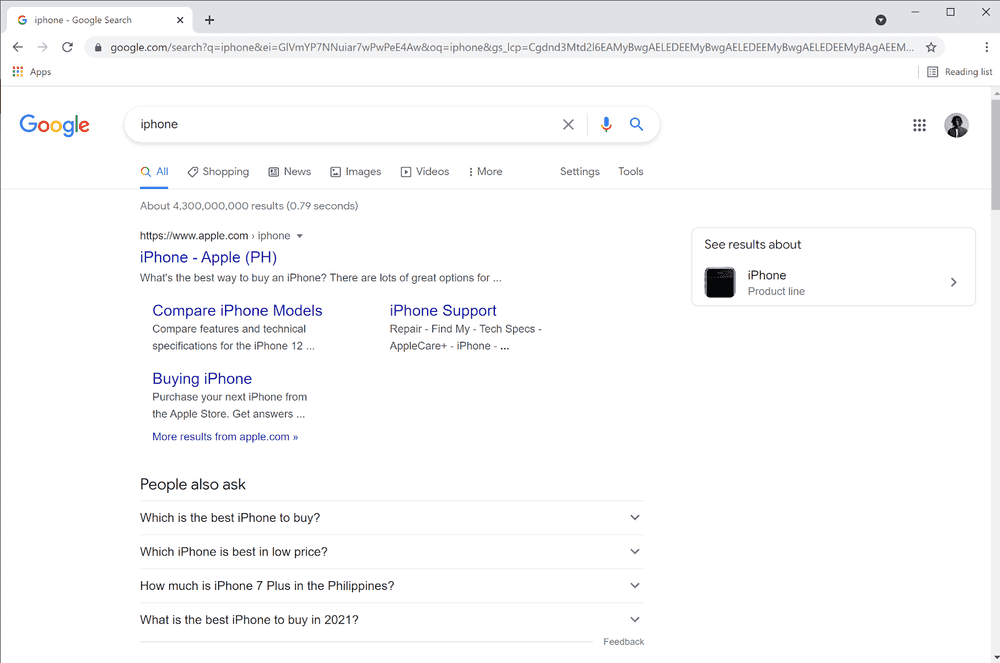Click the iPhone product thumbnail image
1000x663 pixels.
[x=720, y=282]
